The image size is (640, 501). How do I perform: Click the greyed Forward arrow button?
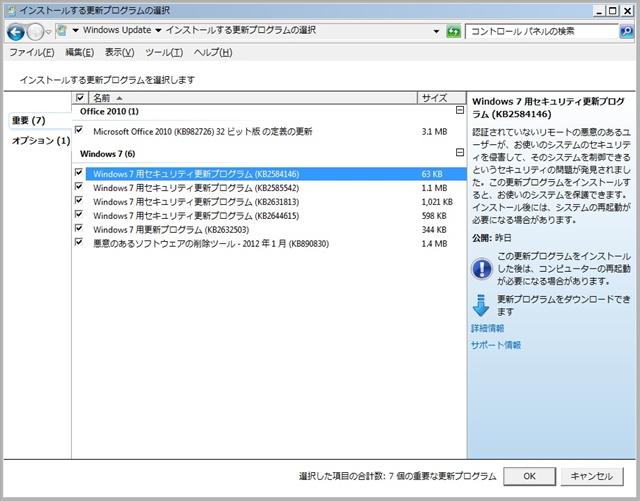pos(35,32)
